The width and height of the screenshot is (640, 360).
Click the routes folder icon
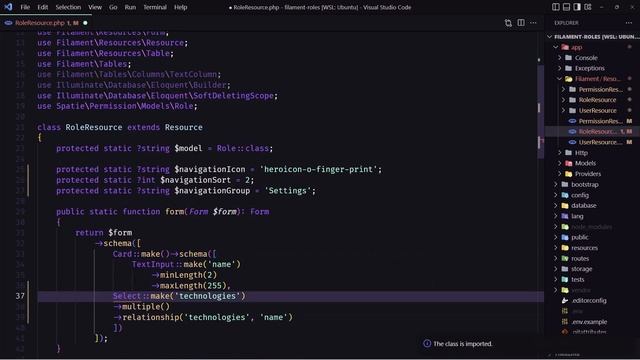(565, 258)
